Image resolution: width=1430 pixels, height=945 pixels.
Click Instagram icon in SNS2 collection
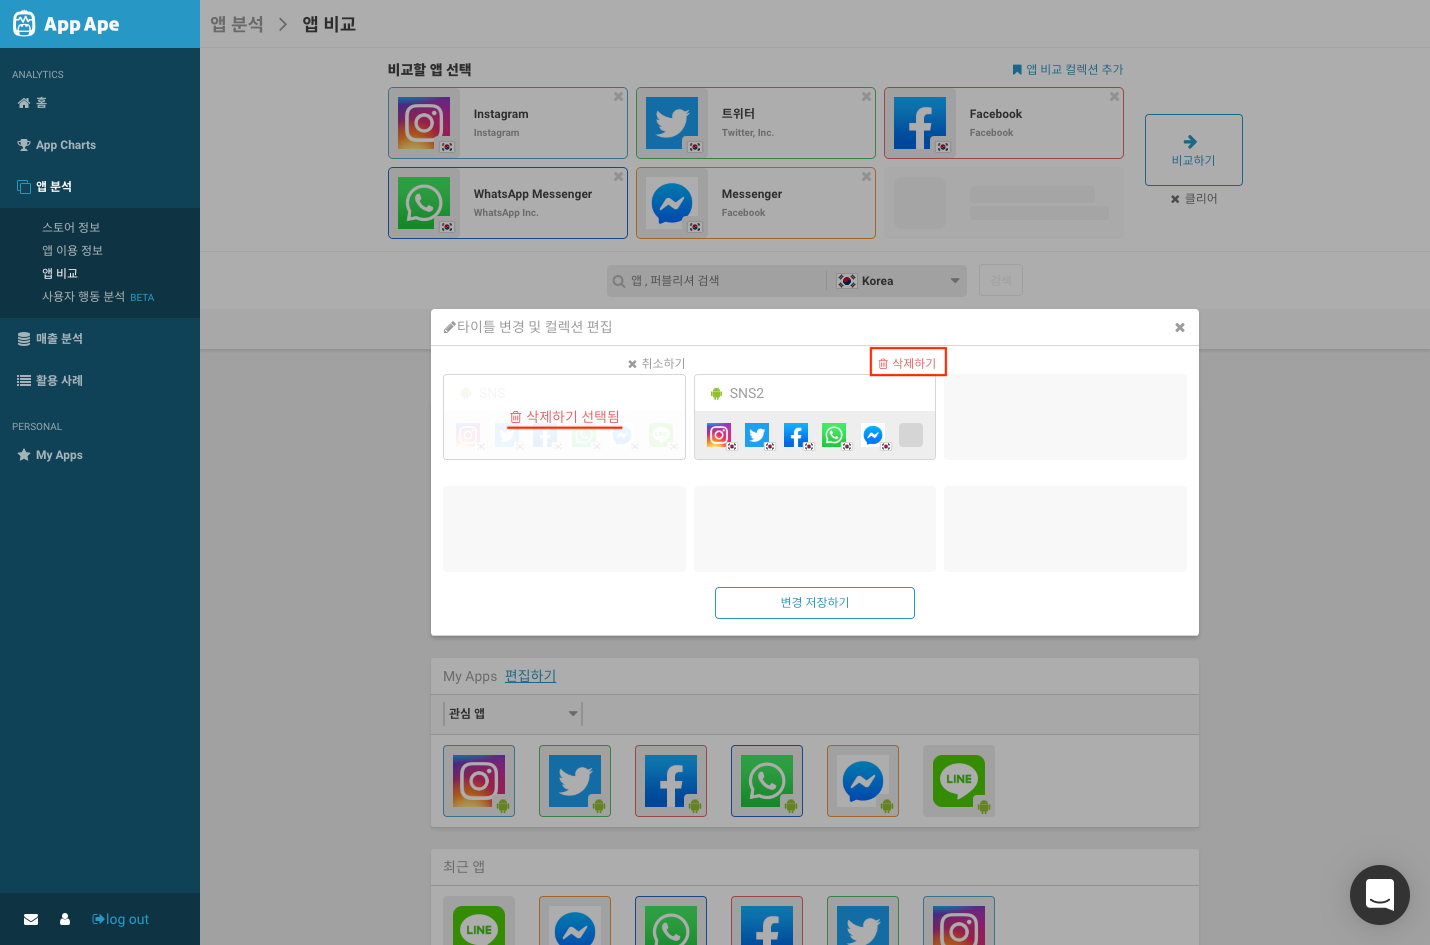click(x=719, y=435)
